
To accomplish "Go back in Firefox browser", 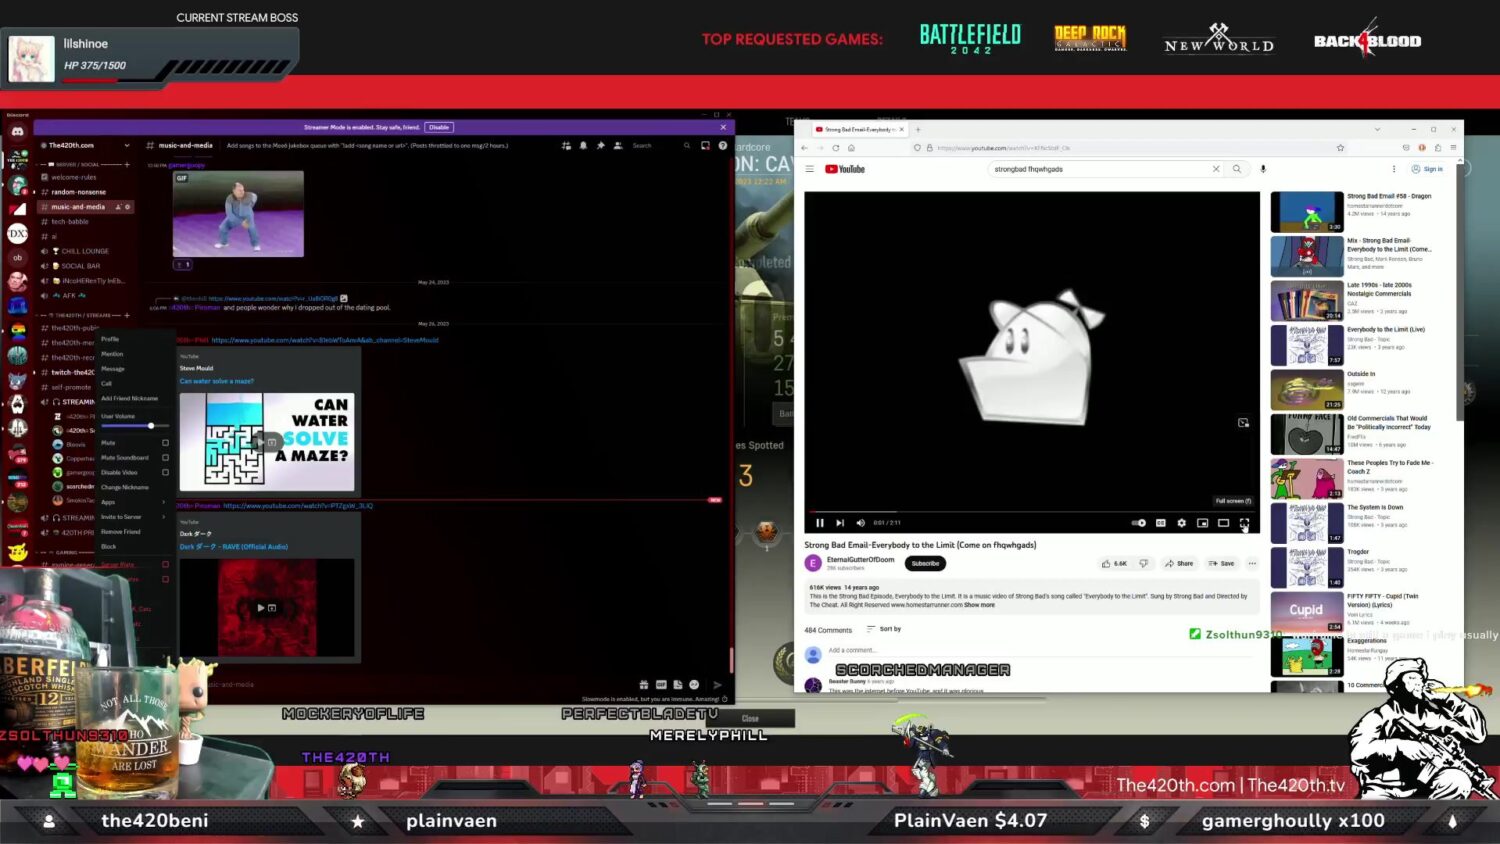I will point(805,148).
